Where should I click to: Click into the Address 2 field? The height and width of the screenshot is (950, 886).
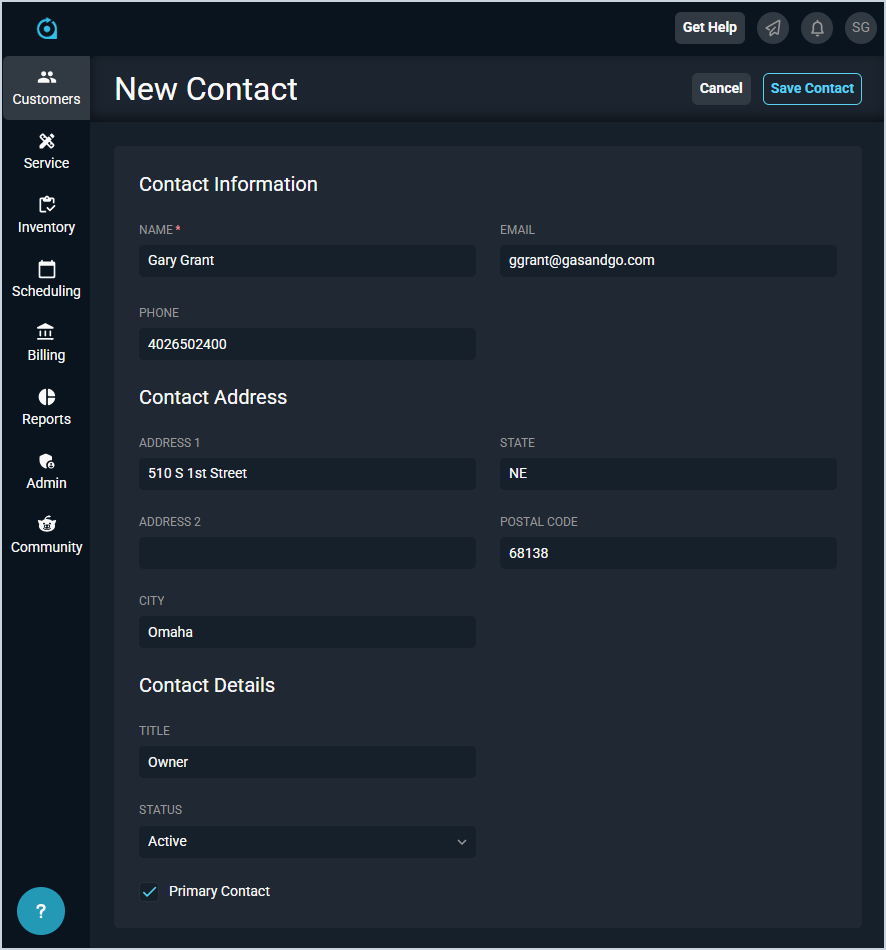pyautogui.click(x=307, y=553)
